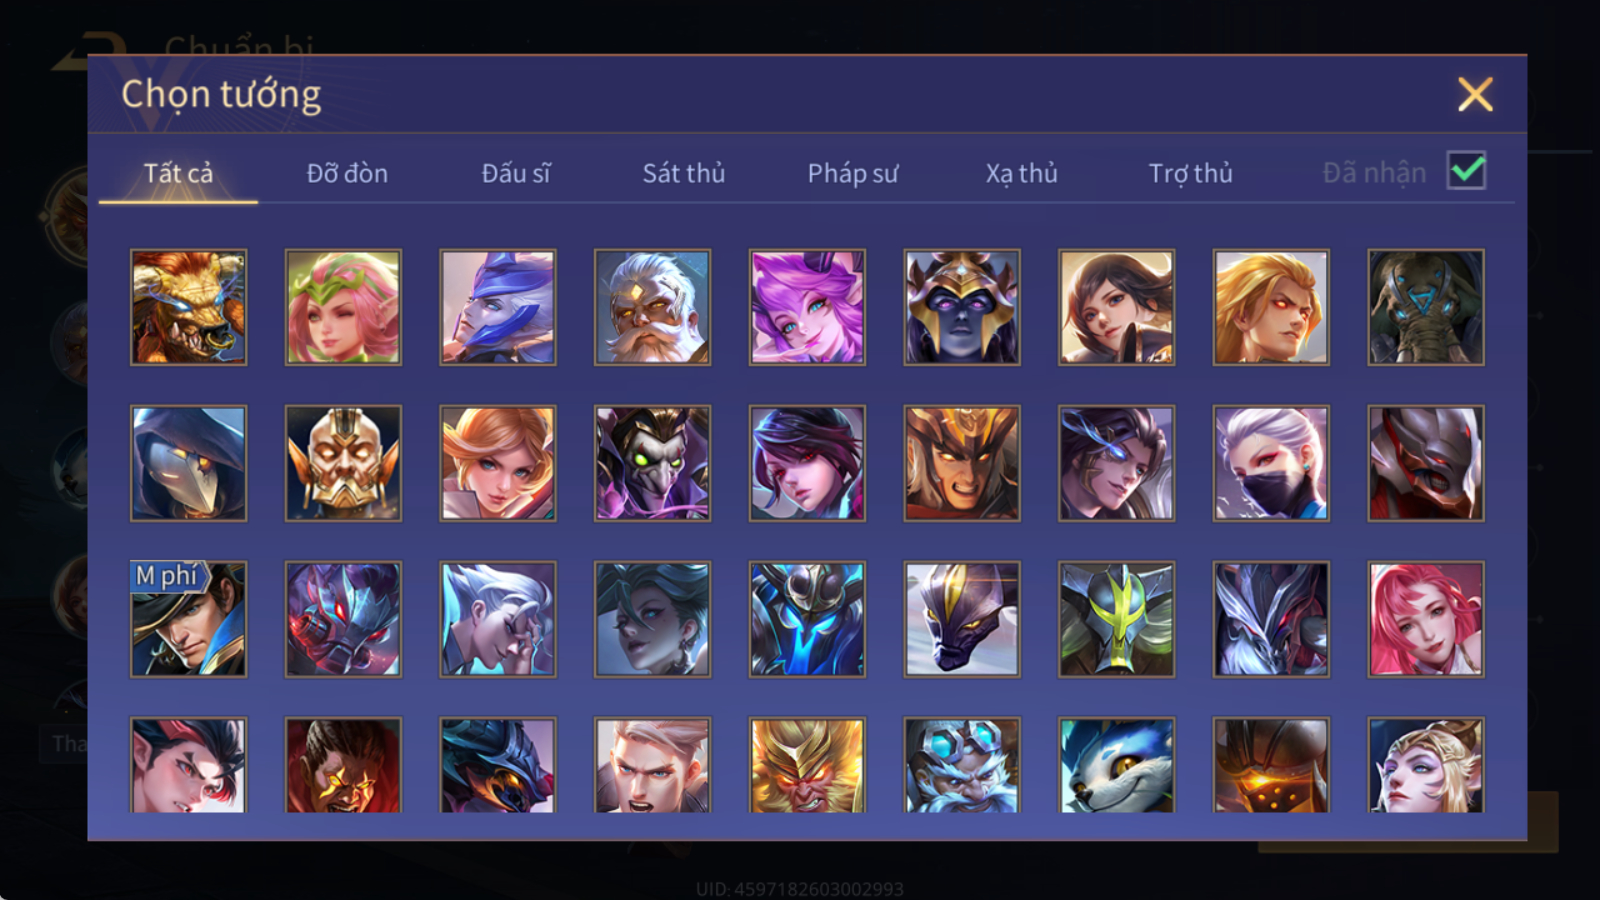Open the Trợ thủ tab
Image resolution: width=1600 pixels, height=900 pixels.
pos(1190,173)
